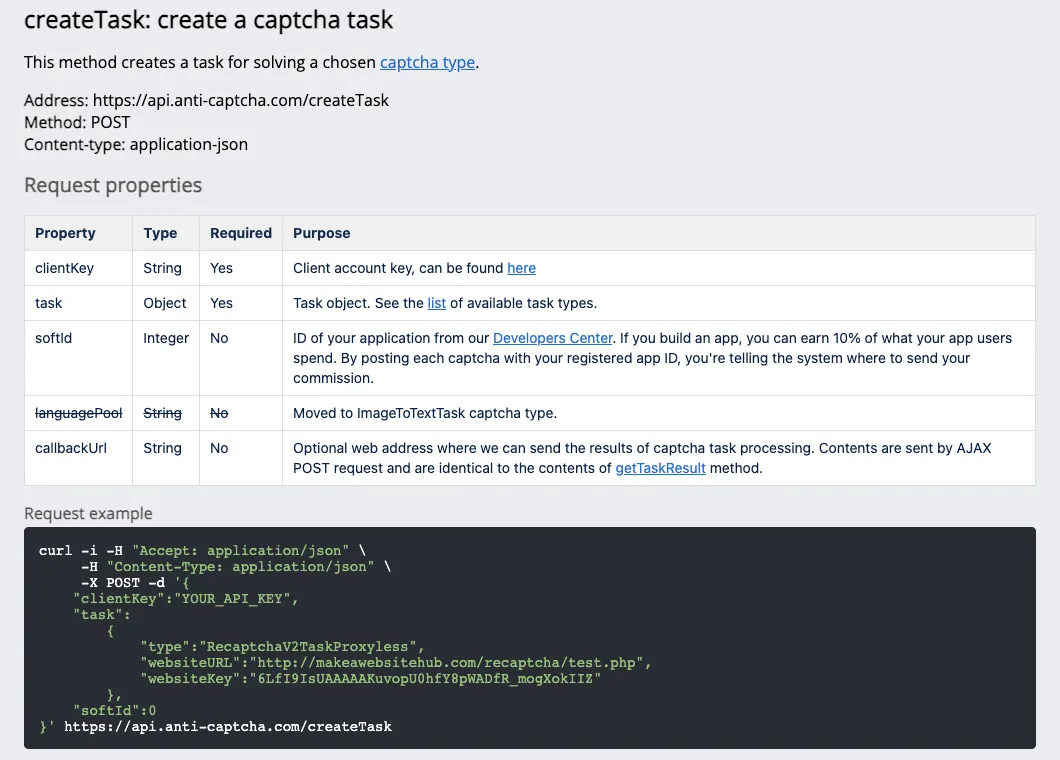Click the final createTask URL in code
The width and height of the screenshot is (1060, 760).
(228, 727)
